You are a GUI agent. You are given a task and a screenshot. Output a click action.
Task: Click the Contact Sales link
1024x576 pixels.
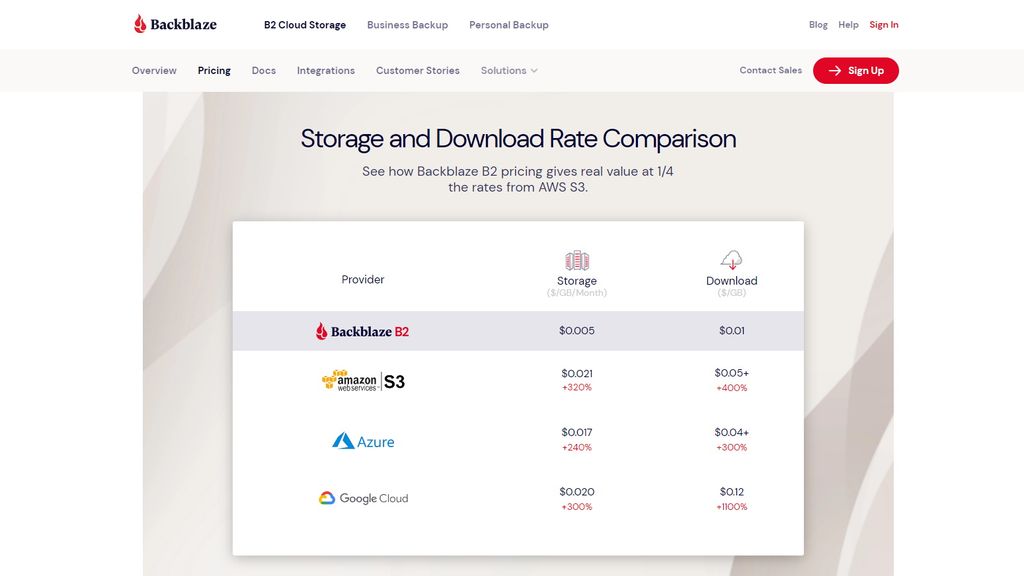click(770, 71)
